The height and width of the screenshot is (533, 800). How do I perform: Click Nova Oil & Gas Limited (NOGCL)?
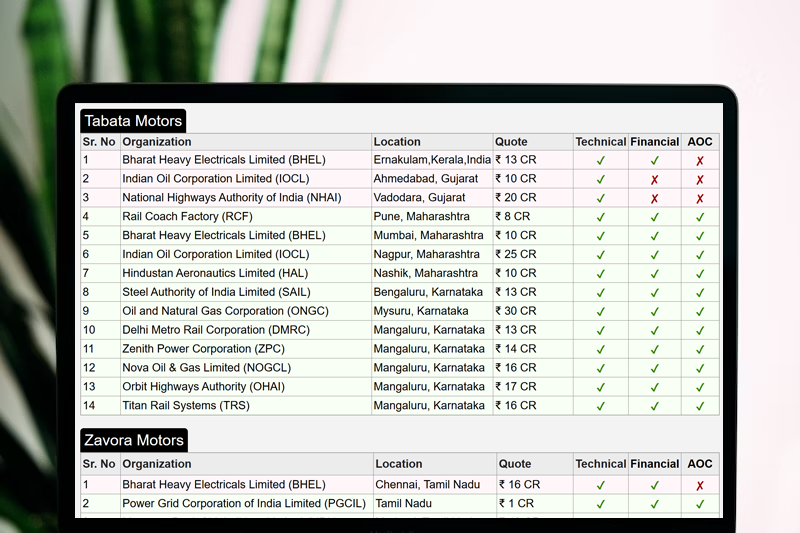[x=207, y=368]
